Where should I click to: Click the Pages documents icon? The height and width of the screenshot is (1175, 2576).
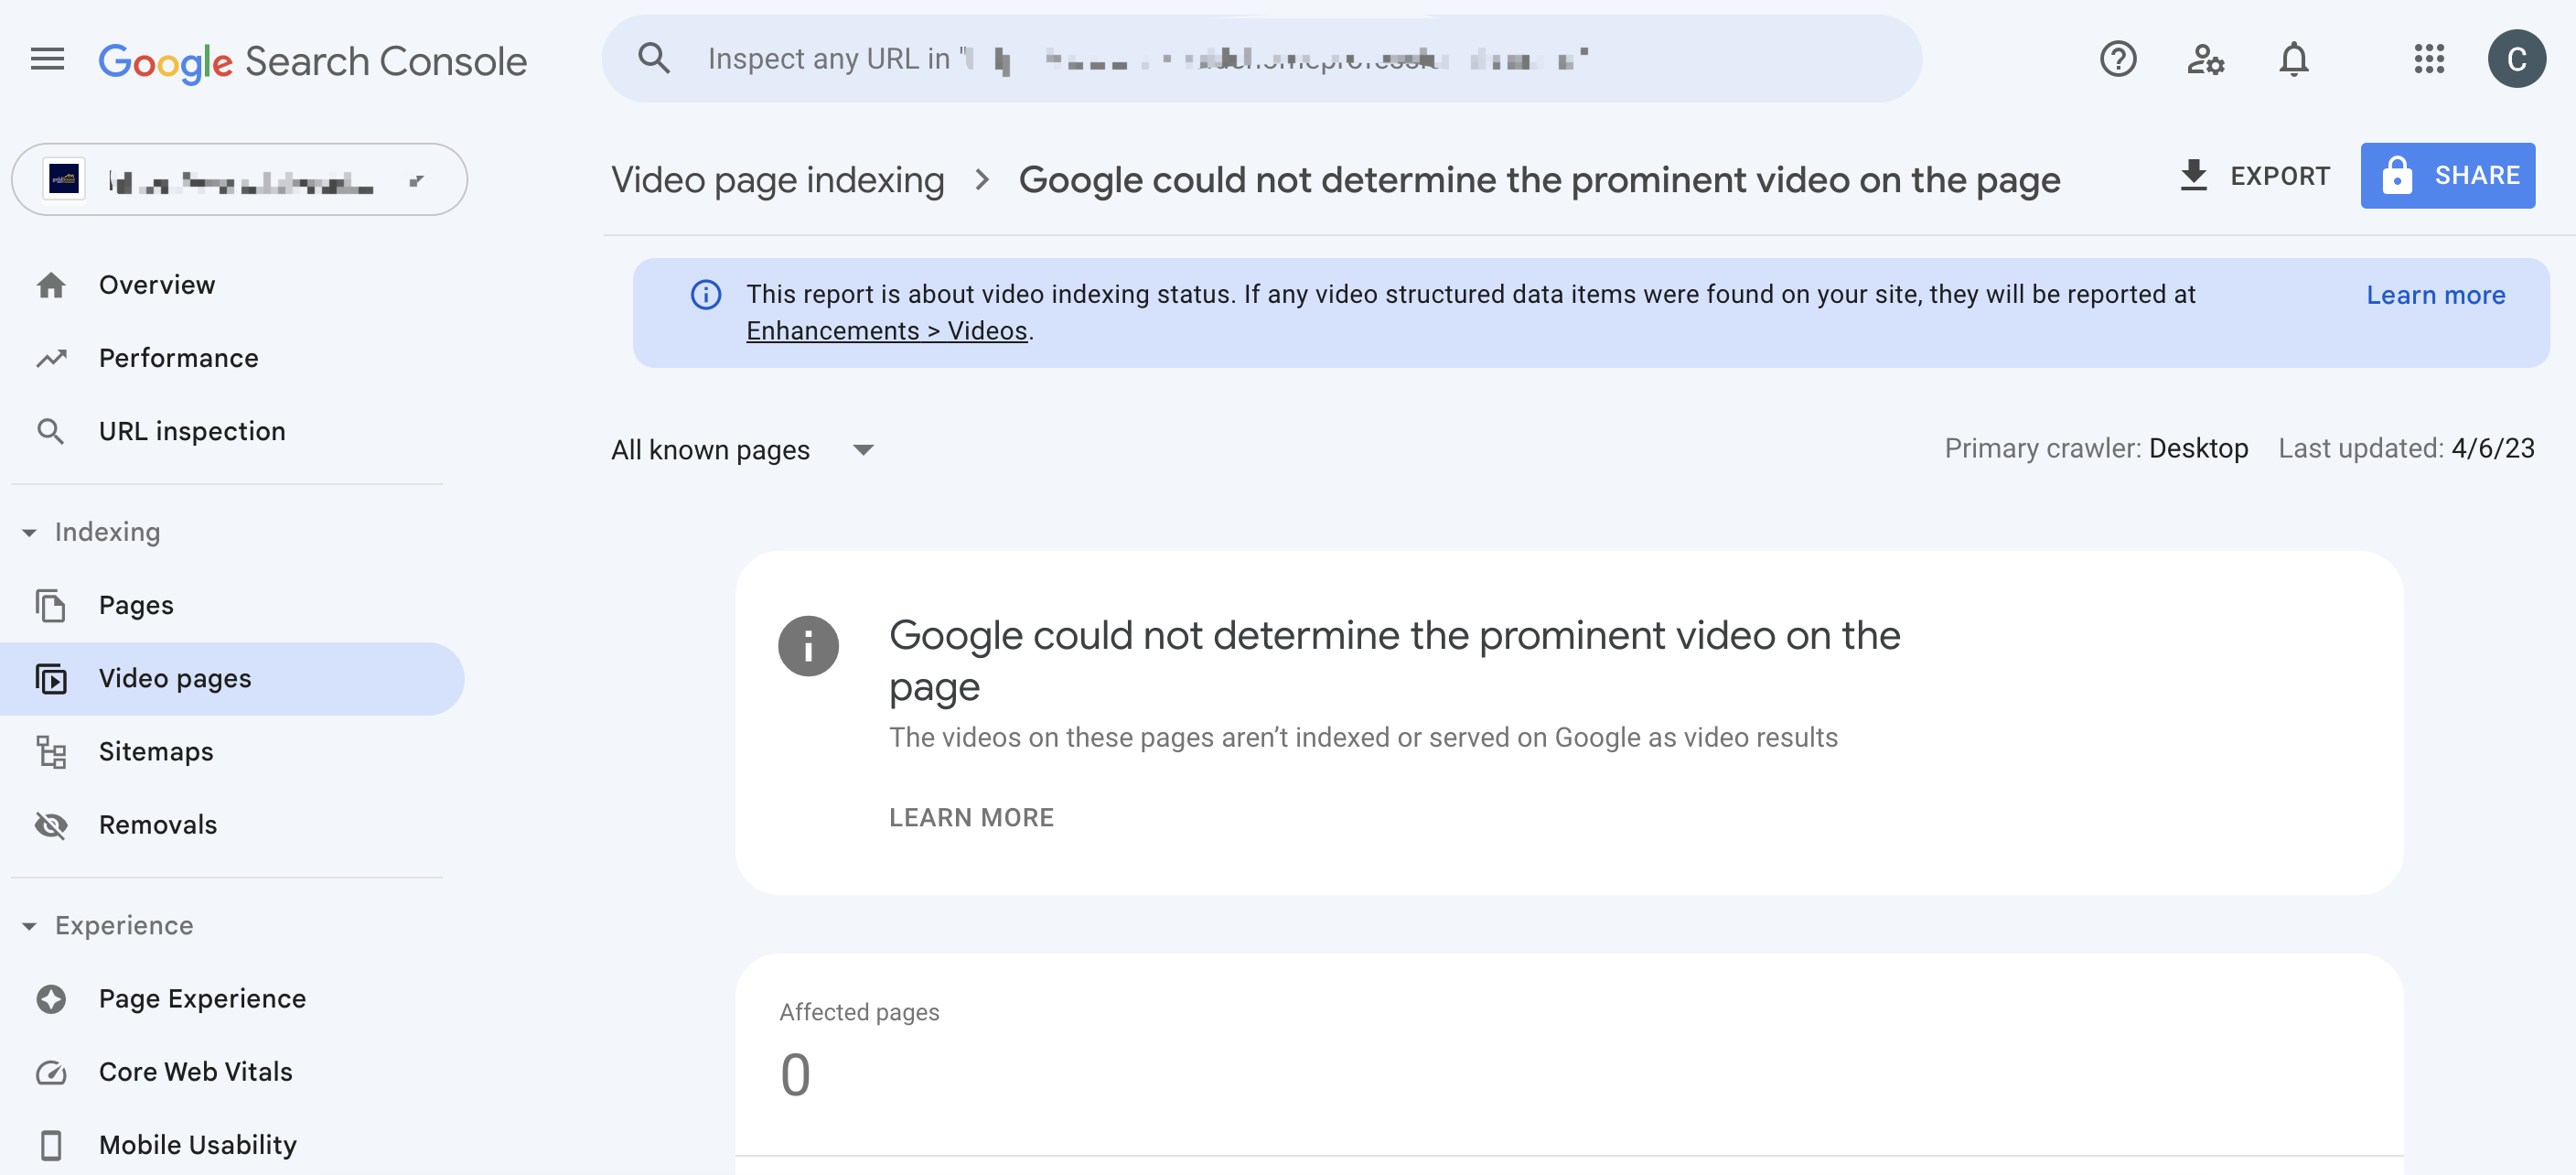[x=51, y=605]
